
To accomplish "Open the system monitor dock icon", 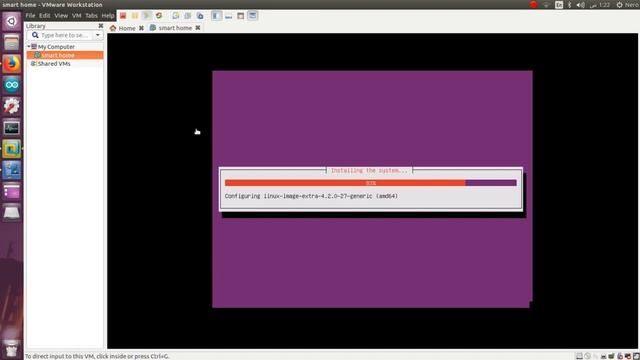I will (11, 127).
